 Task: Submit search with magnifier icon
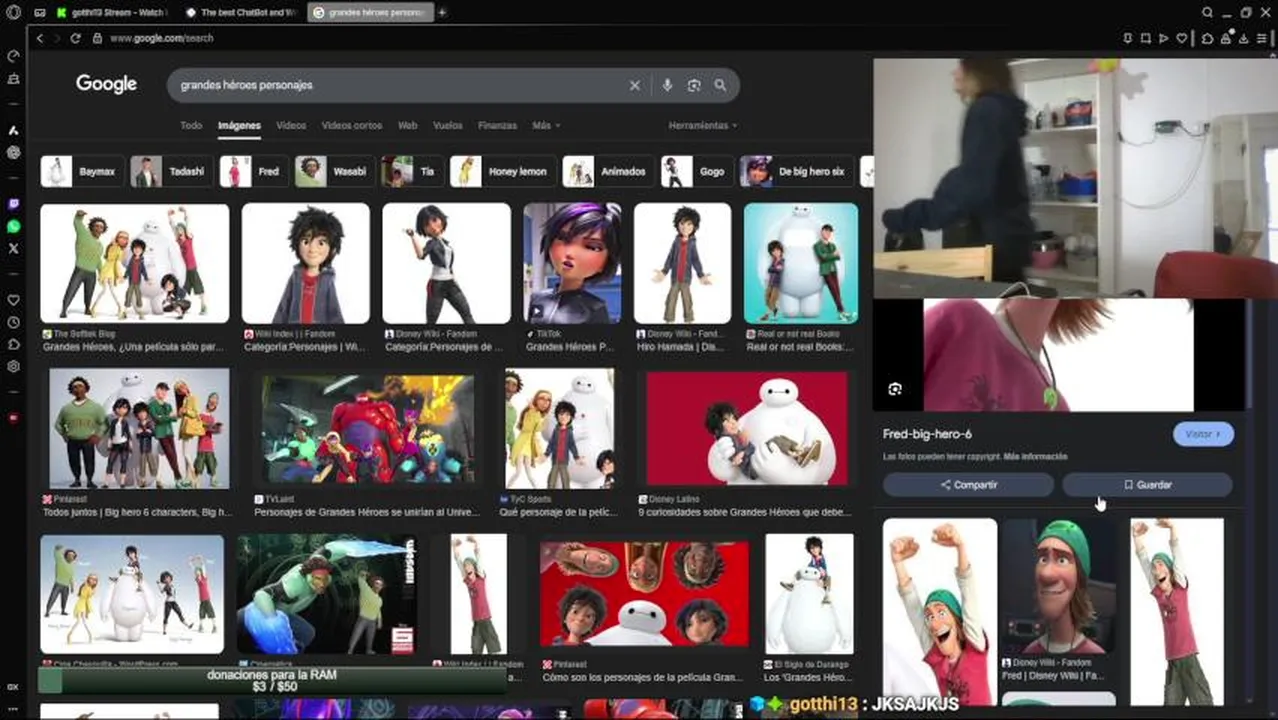pyautogui.click(x=720, y=86)
